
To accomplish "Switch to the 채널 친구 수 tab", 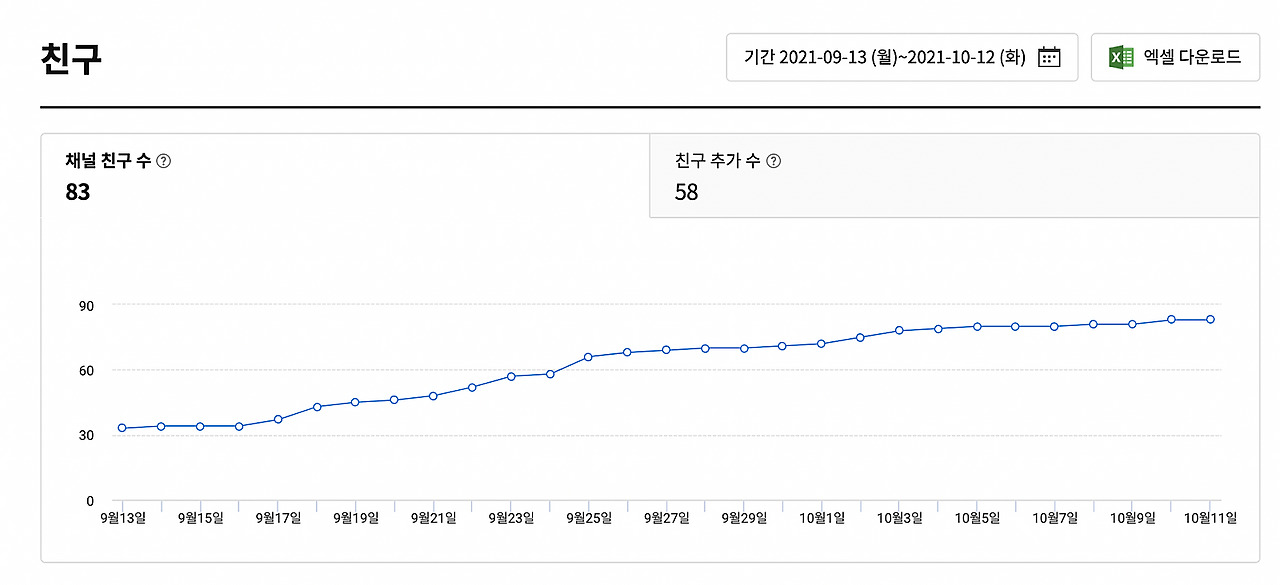I will pyautogui.click(x=345, y=175).
